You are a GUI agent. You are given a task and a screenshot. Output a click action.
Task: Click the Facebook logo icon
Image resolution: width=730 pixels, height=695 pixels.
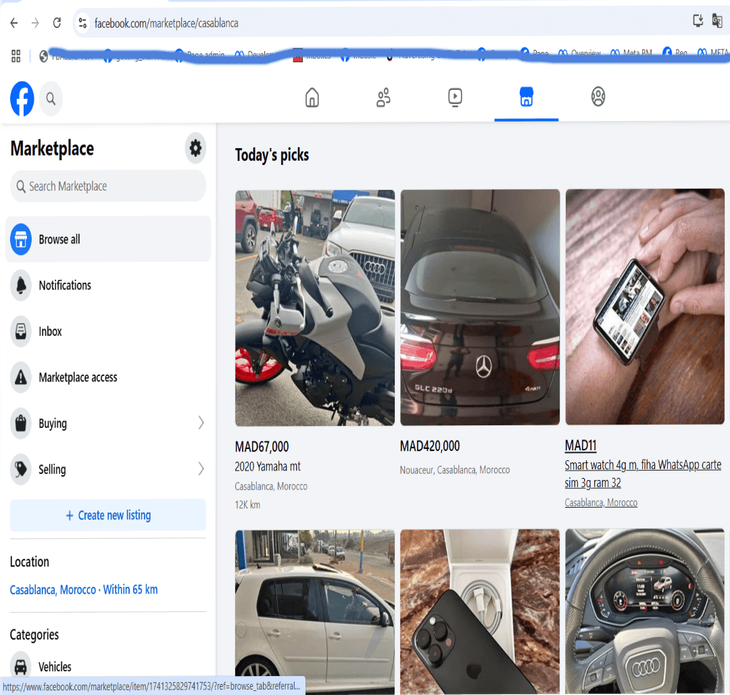(22, 98)
